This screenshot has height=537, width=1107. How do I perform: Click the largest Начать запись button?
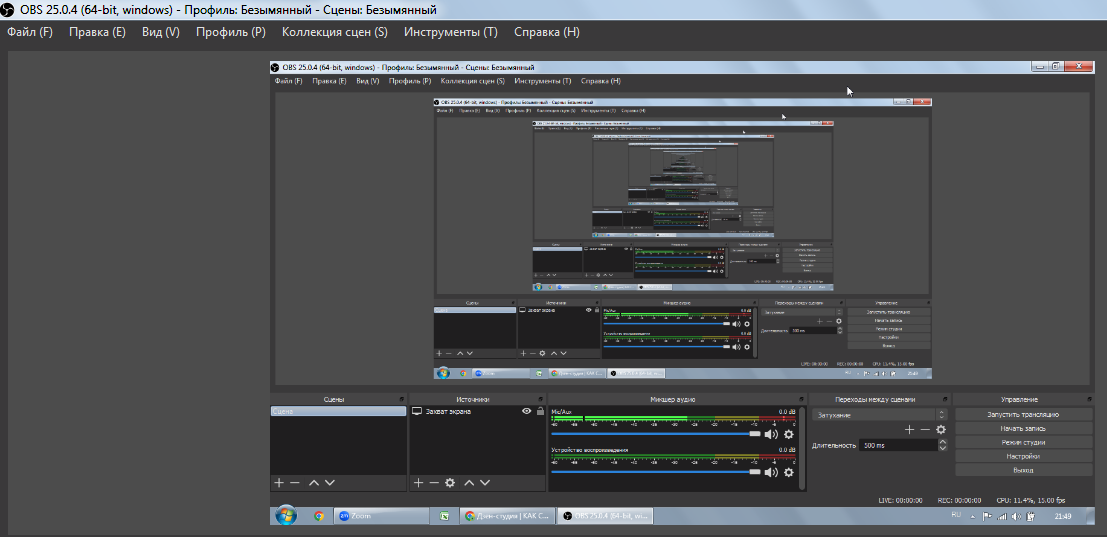[1023, 428]
